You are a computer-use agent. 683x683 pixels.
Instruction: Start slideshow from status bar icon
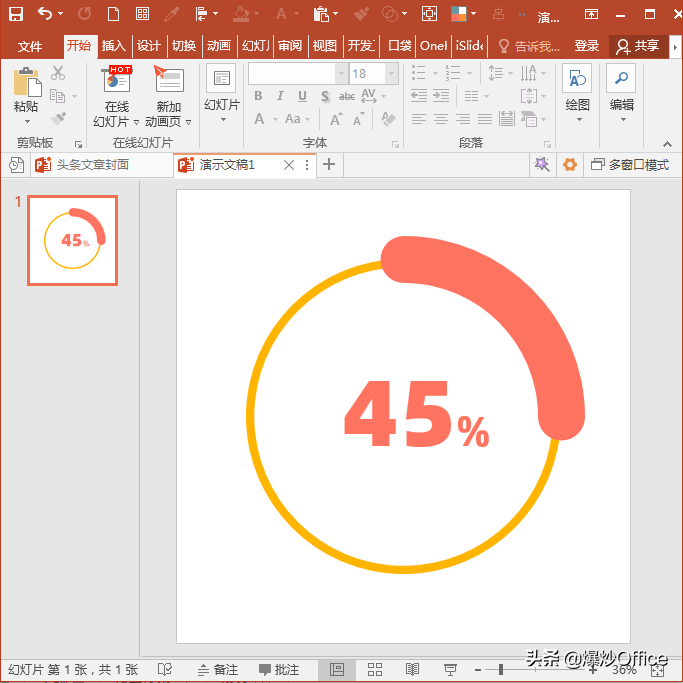point(450,670)
